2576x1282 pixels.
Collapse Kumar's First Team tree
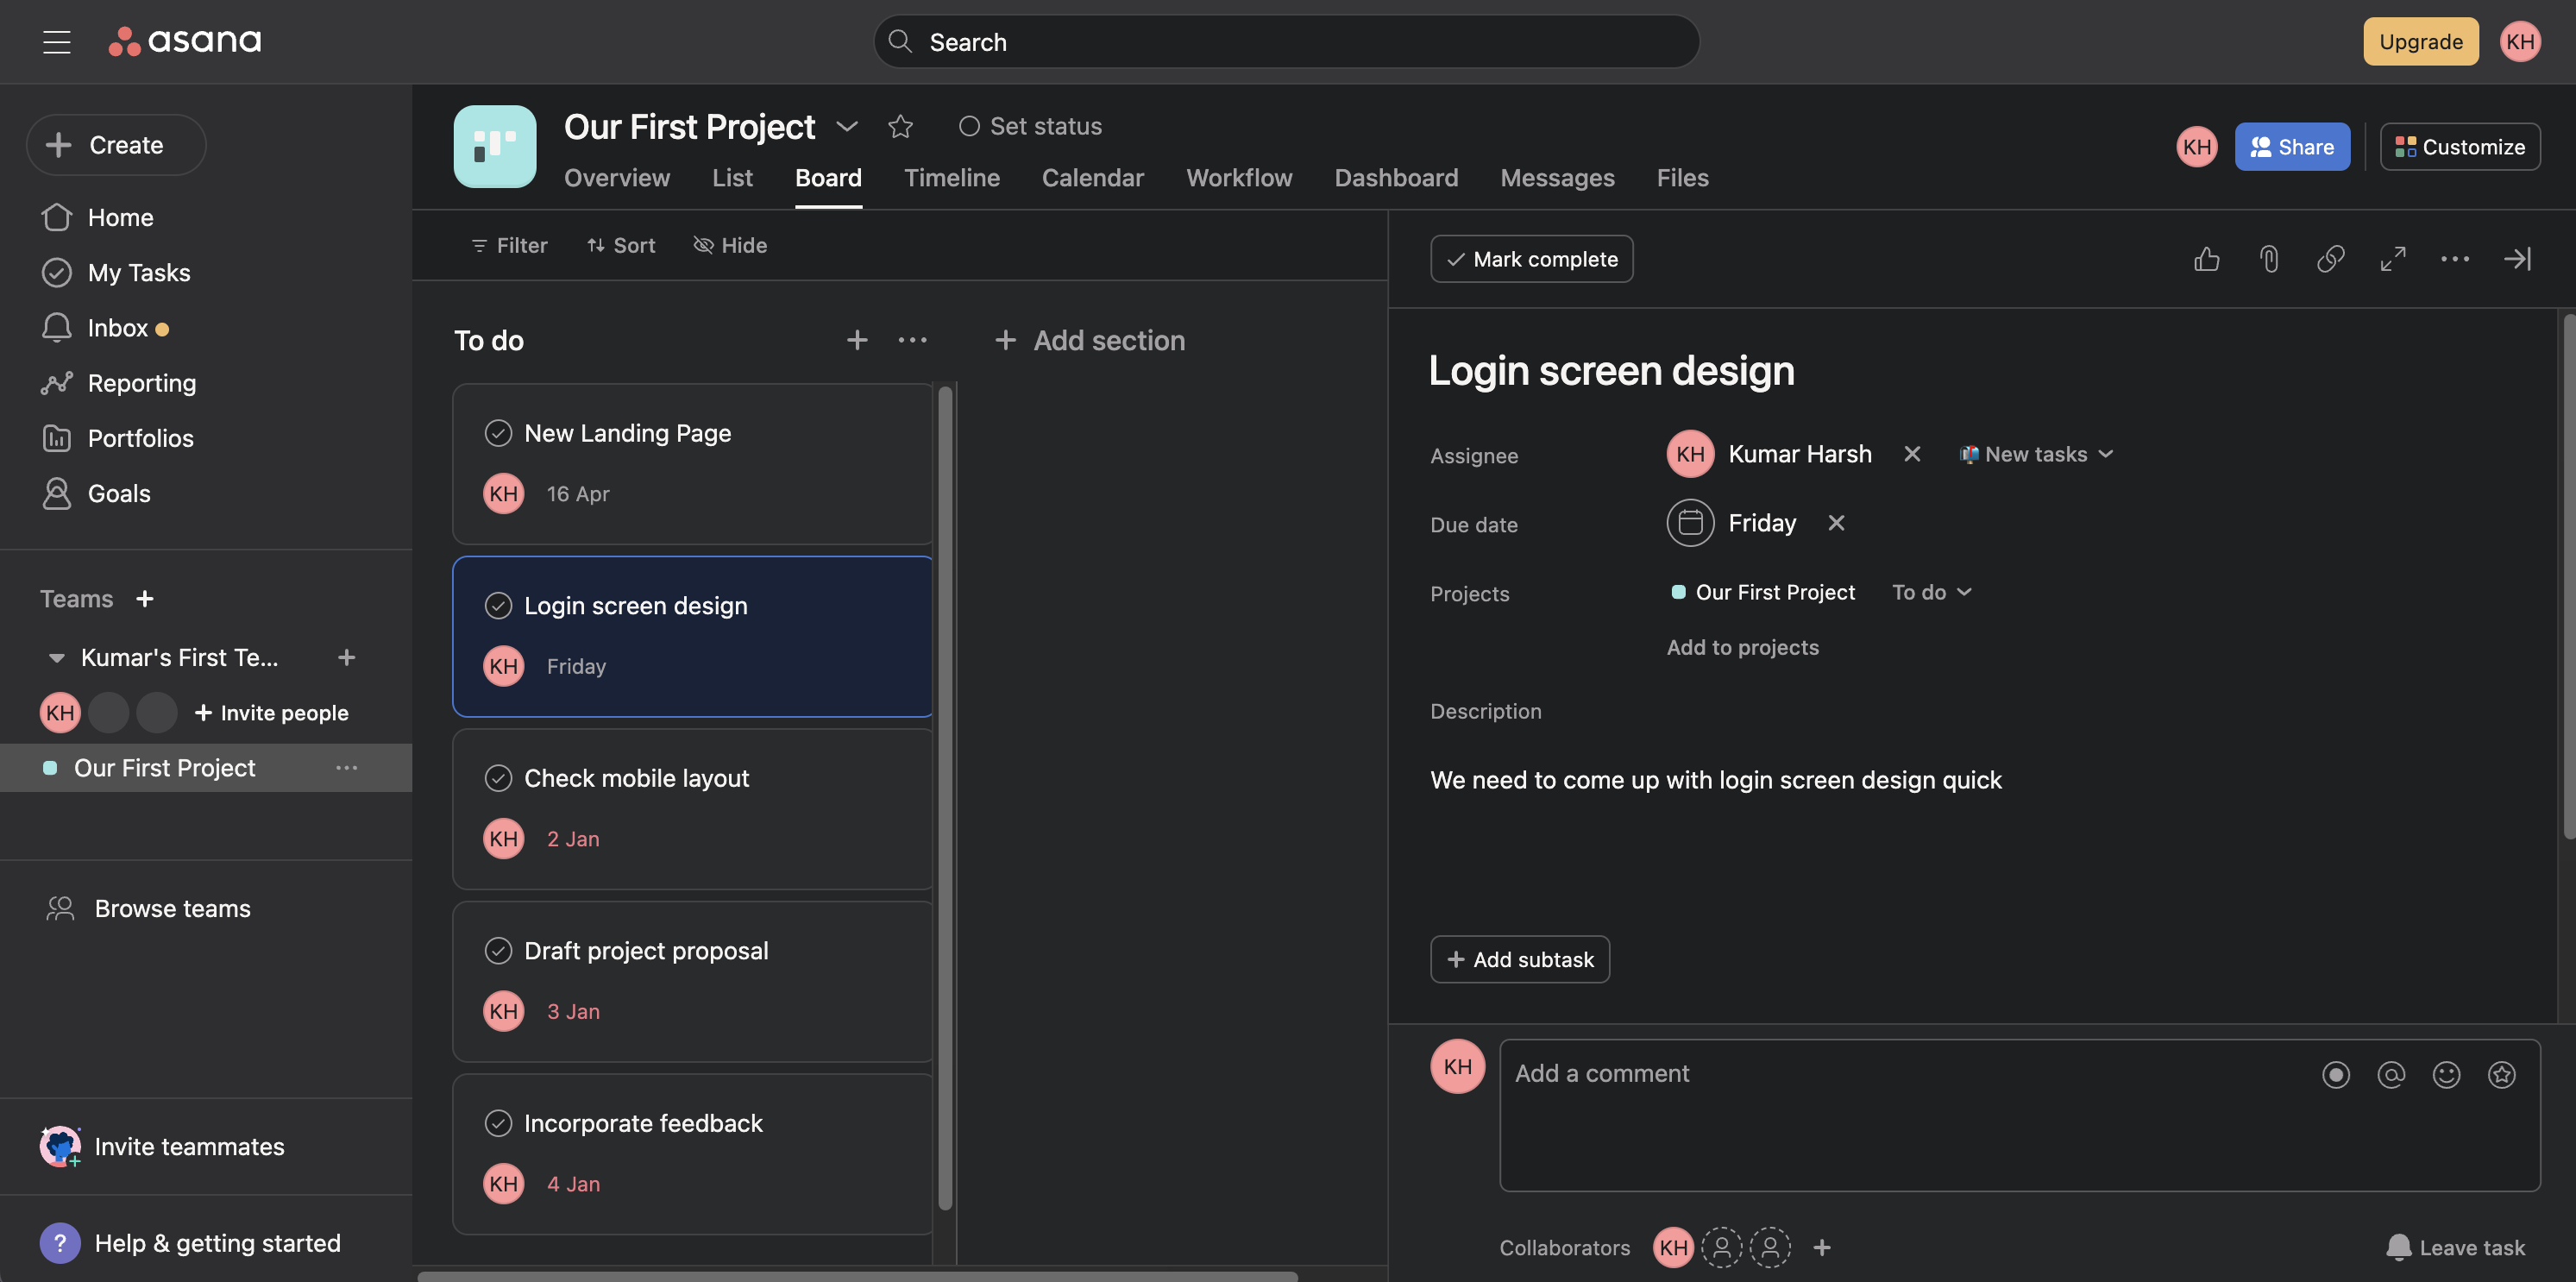(x=56, y=657)
